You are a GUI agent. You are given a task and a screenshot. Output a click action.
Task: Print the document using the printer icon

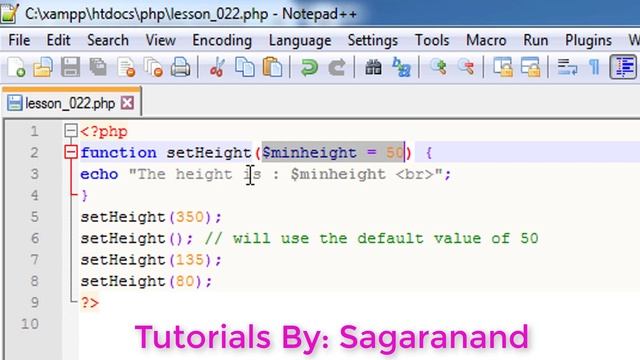[x=180, y=67]
